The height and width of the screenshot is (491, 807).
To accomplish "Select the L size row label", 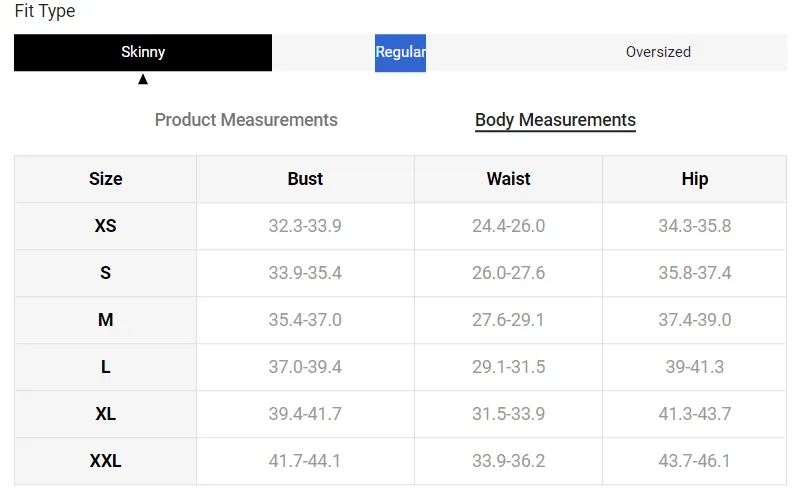I will click(x=106, y=367).
